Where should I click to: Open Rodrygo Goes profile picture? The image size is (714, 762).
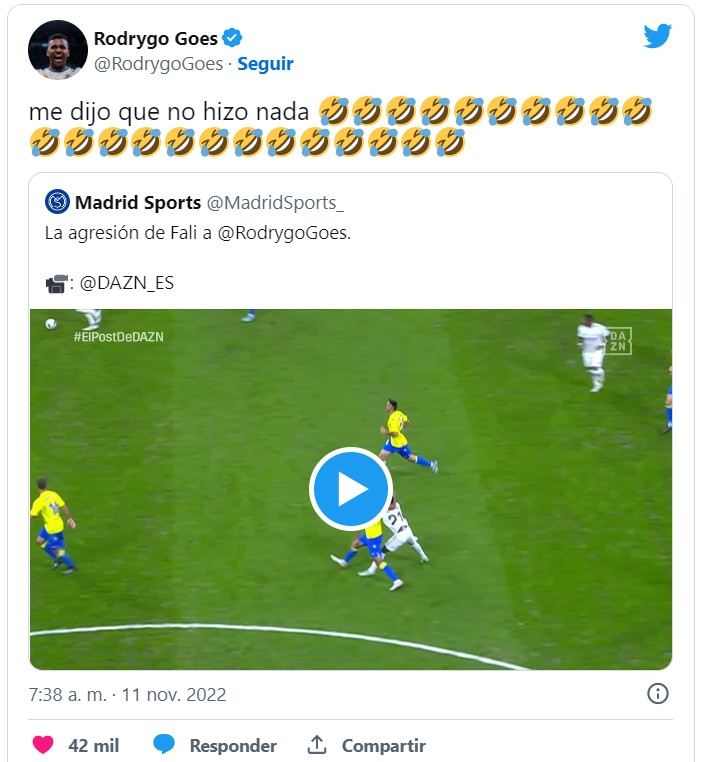pos(58,50)
